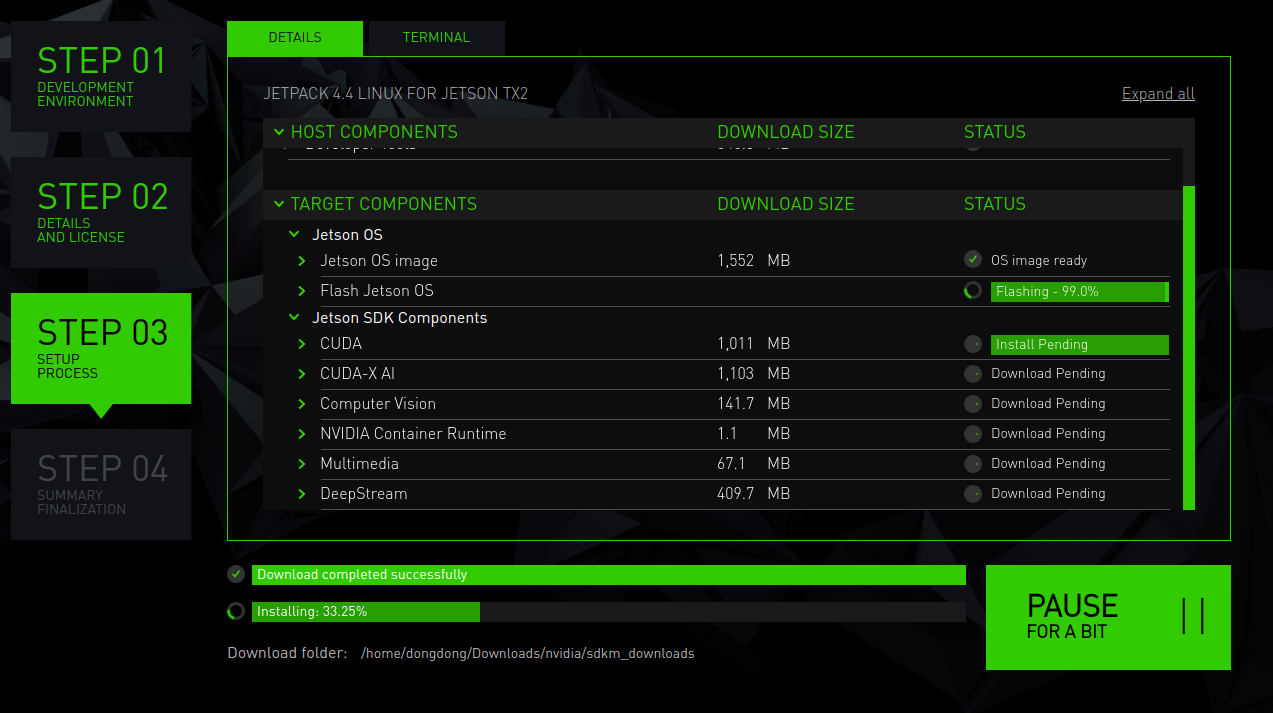
Task: Click the components list vertical scrollbar
Action: click(1189, 347)
